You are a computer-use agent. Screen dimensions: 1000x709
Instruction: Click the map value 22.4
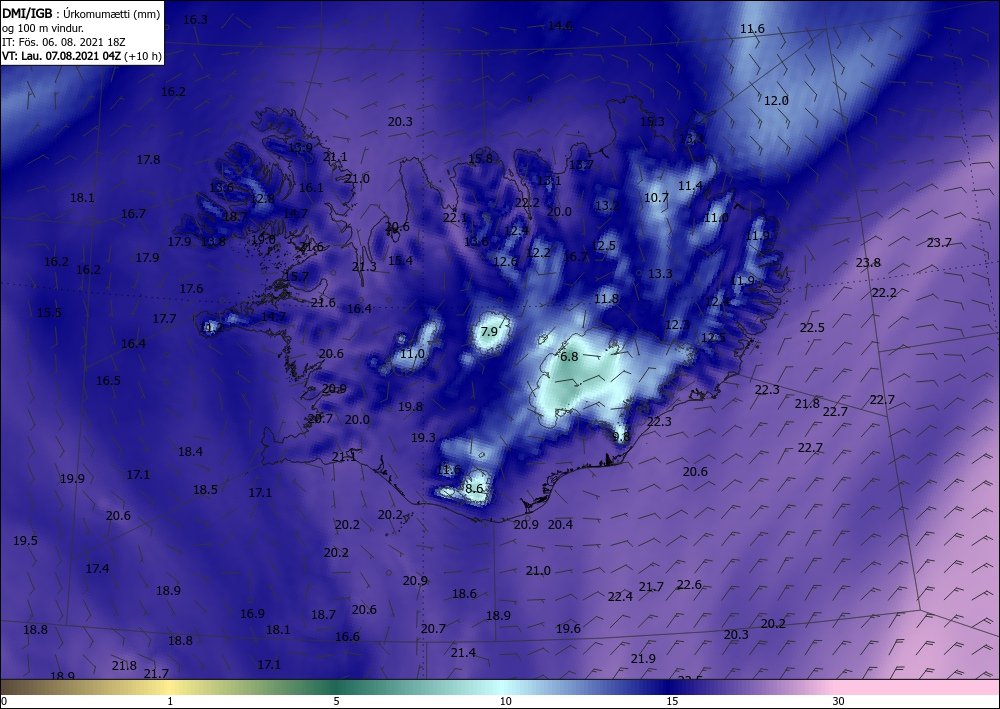(x=620, y=596)
